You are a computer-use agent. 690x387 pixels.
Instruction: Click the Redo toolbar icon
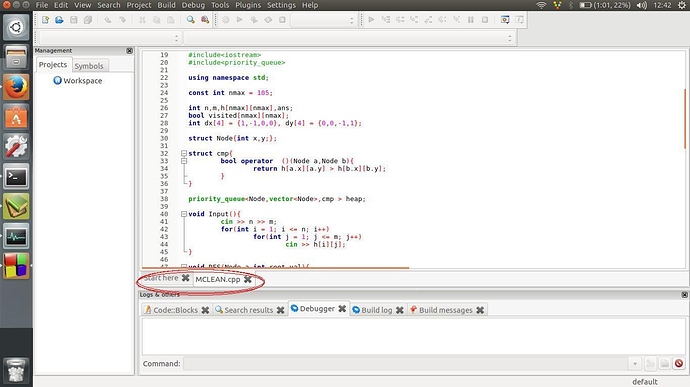122,20
